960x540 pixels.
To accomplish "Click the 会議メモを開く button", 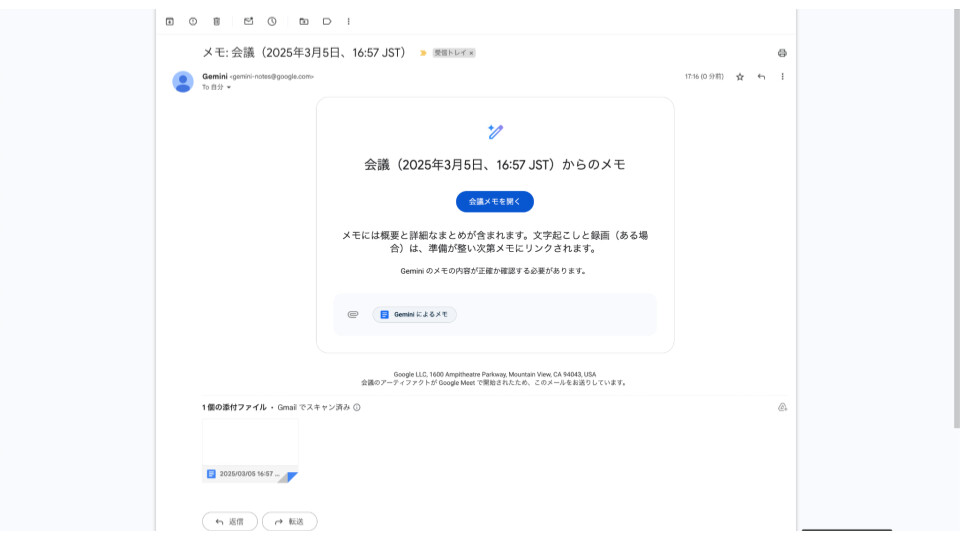I will tap(495, 201).
